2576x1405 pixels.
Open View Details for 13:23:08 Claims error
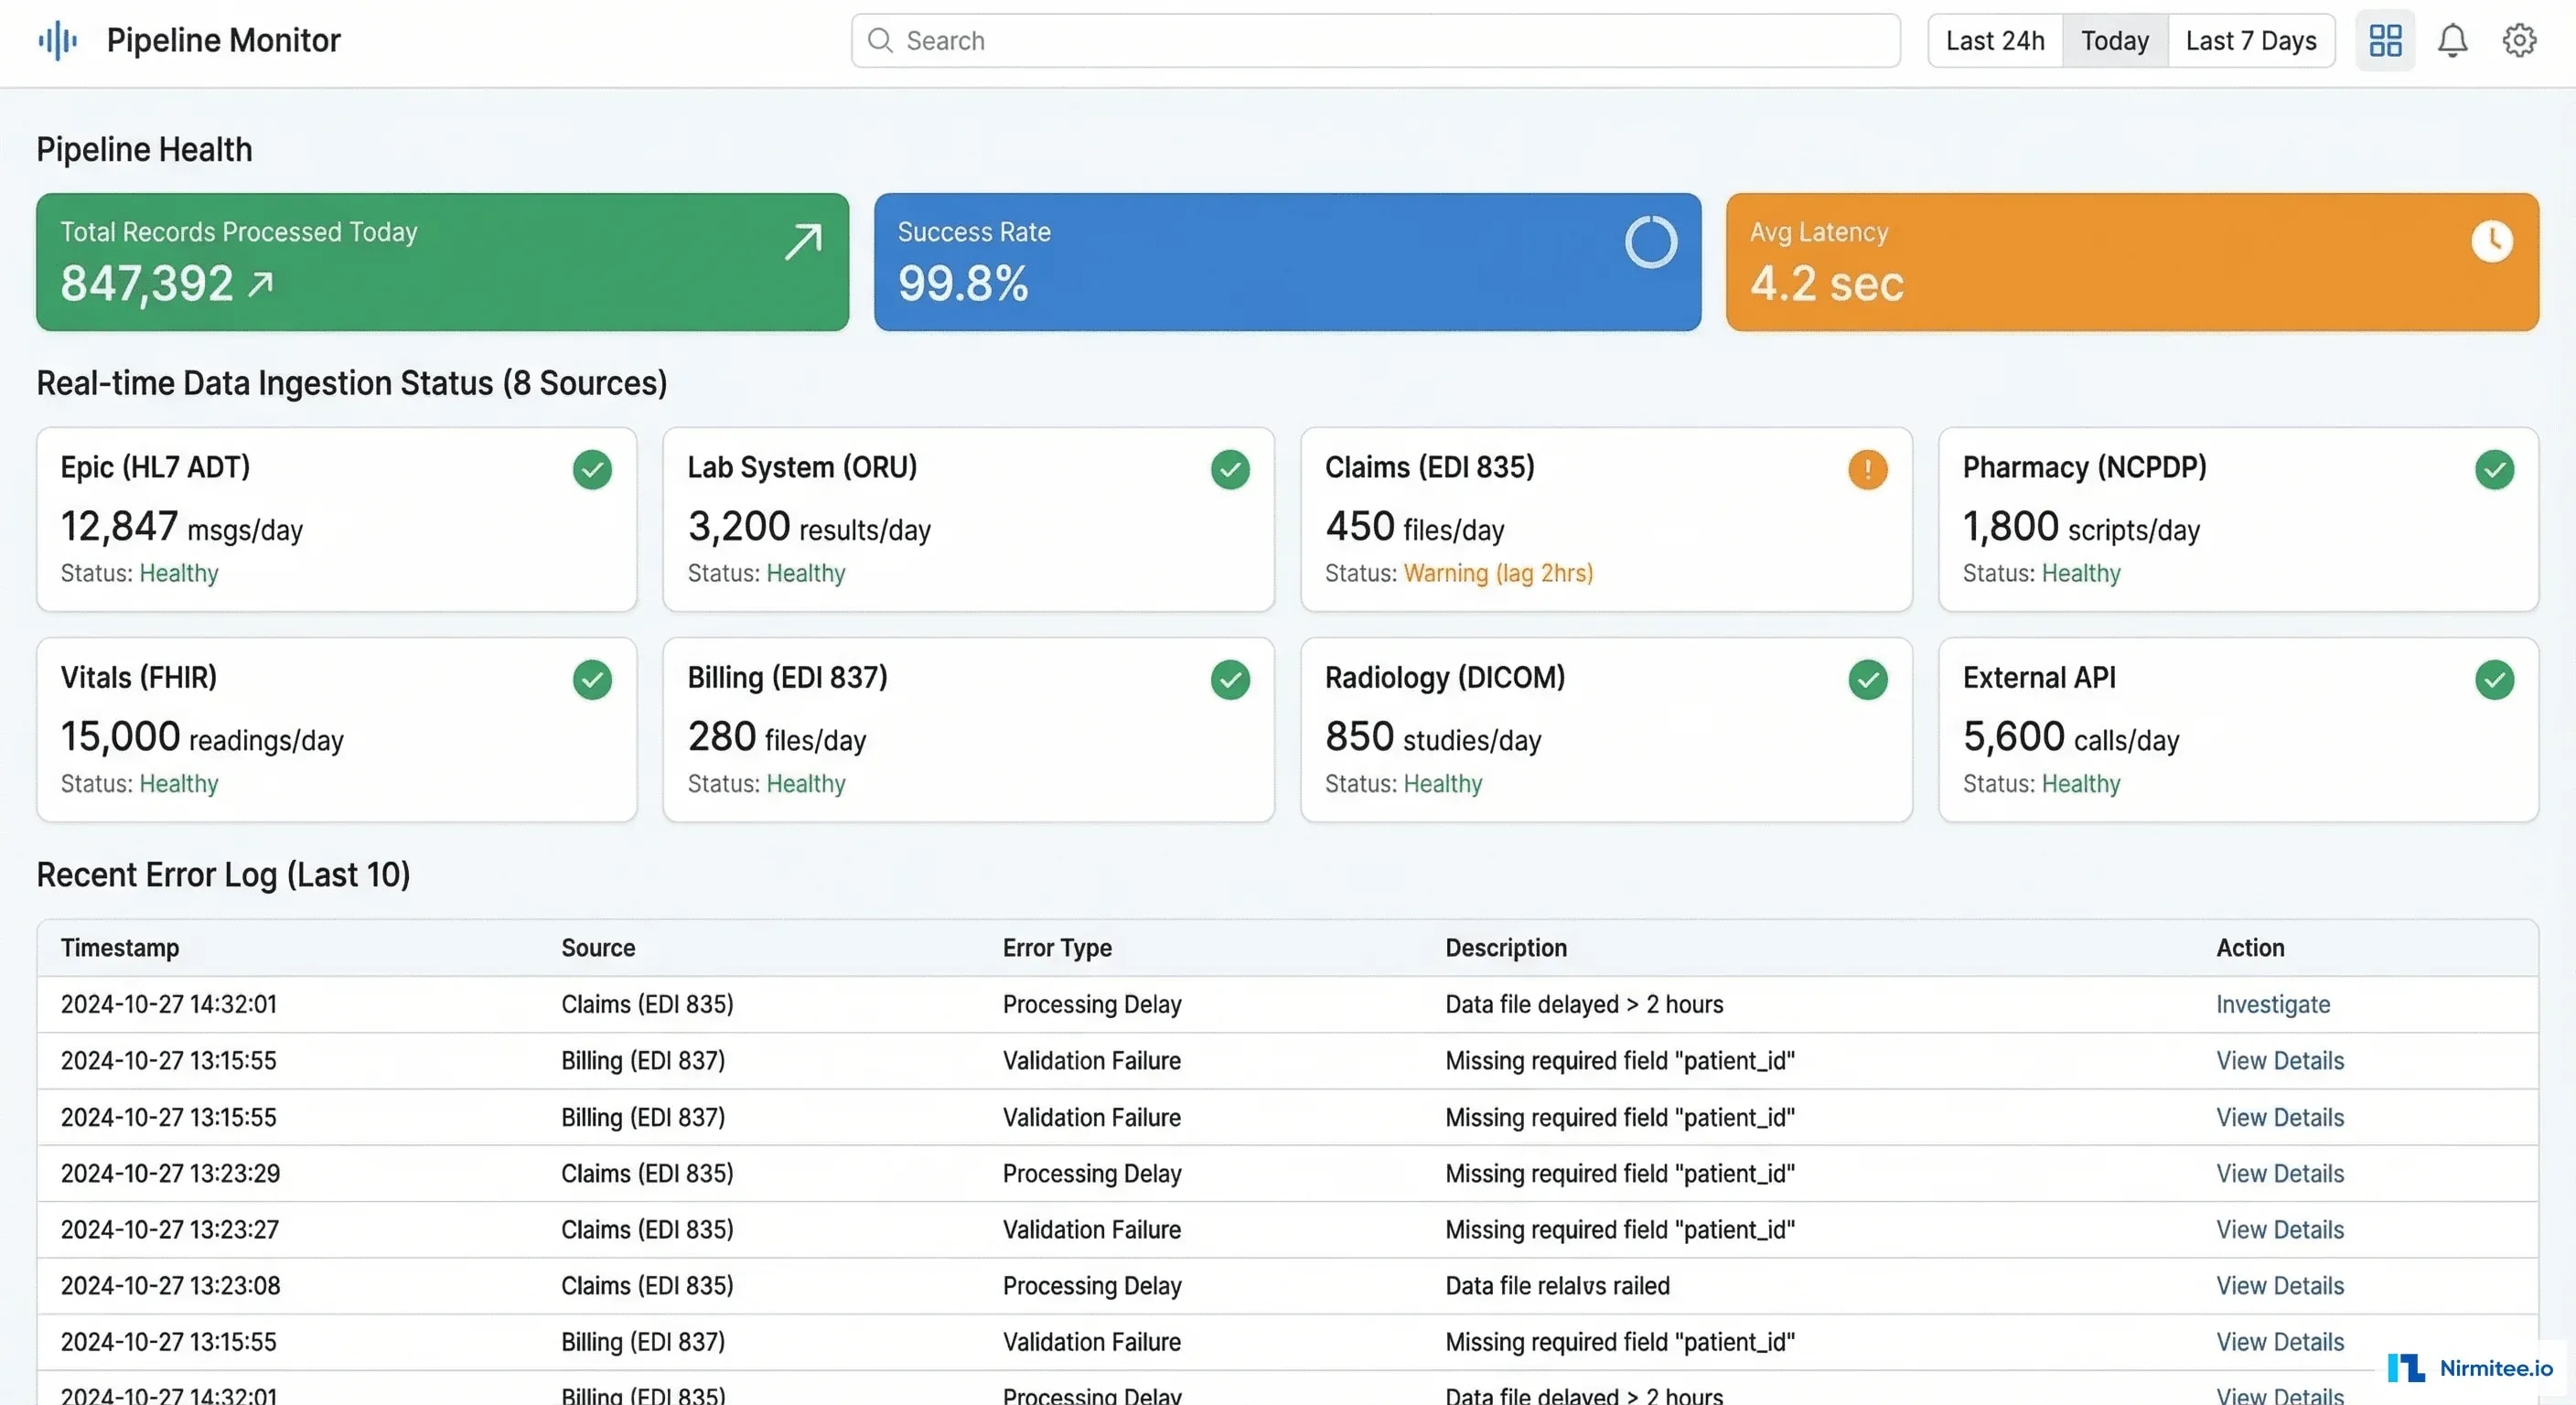[x=2279, y=1285]
